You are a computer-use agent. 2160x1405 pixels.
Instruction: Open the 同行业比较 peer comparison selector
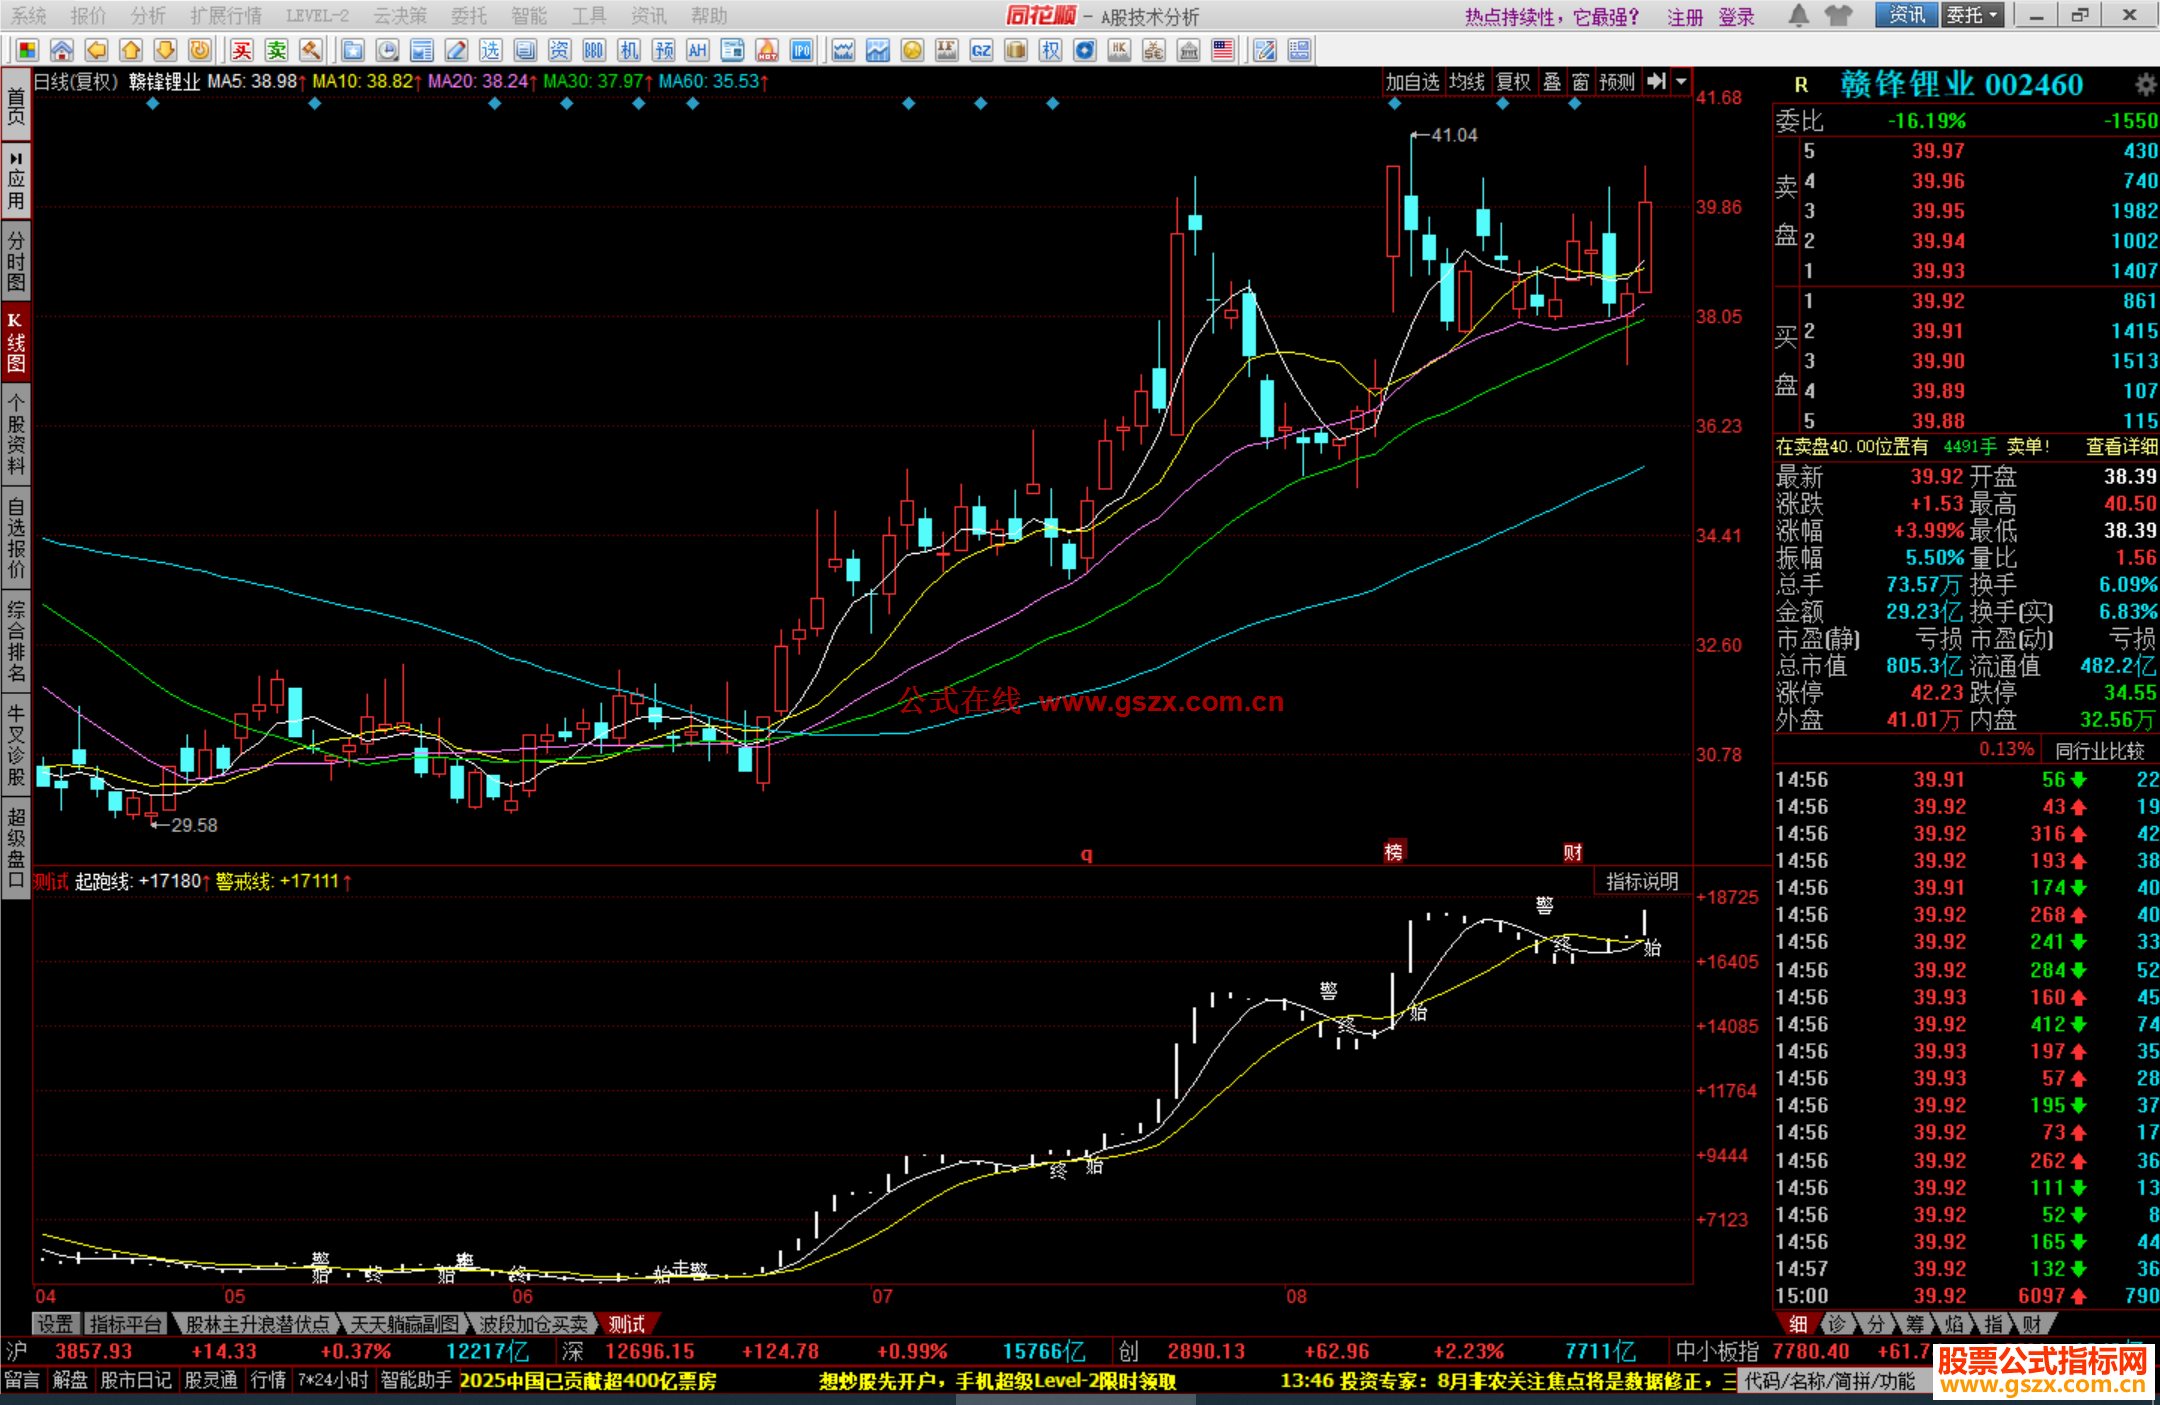pos(2099,751)
